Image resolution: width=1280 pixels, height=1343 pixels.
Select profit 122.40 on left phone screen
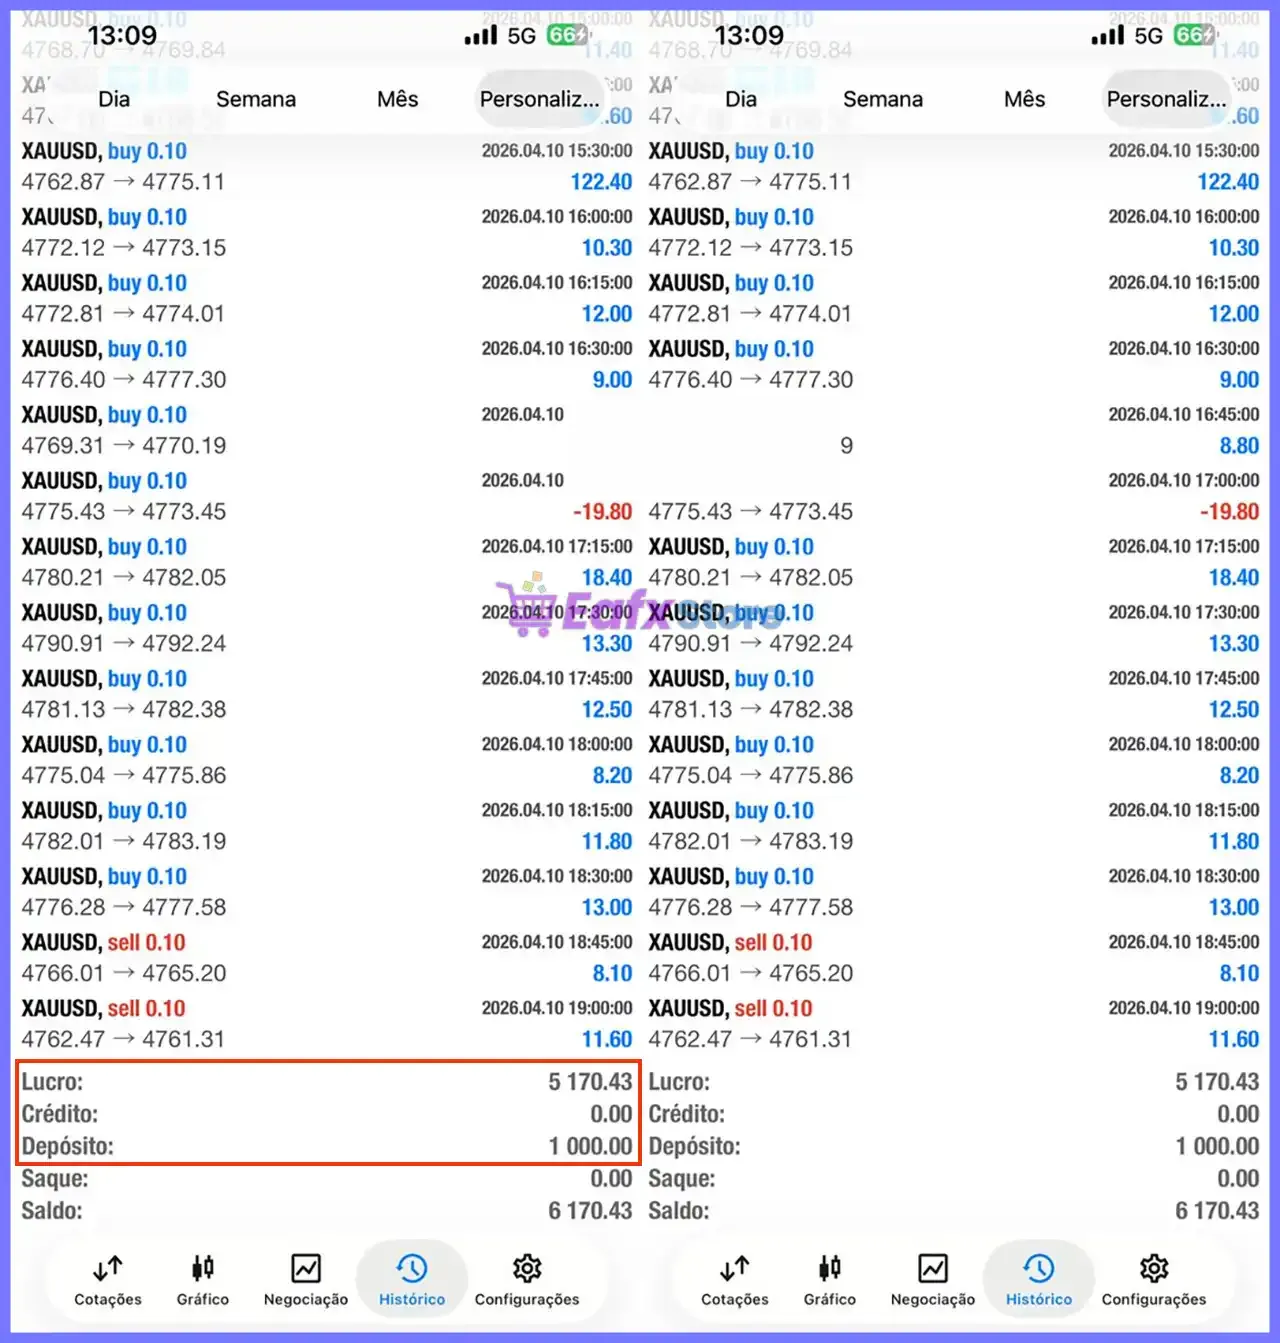point(602,182)
